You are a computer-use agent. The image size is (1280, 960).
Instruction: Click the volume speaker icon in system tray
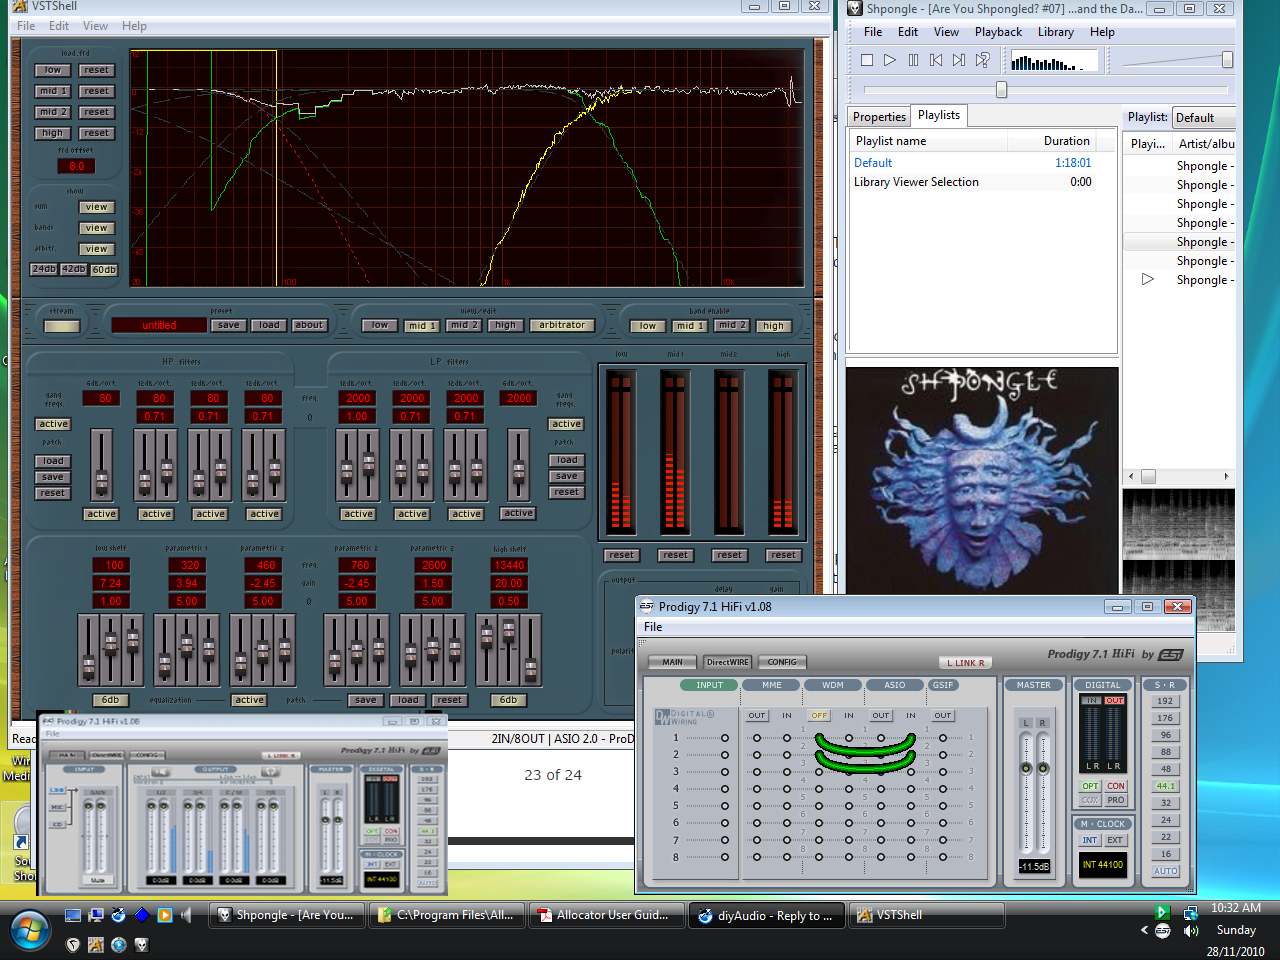[x=1191, y=930]
